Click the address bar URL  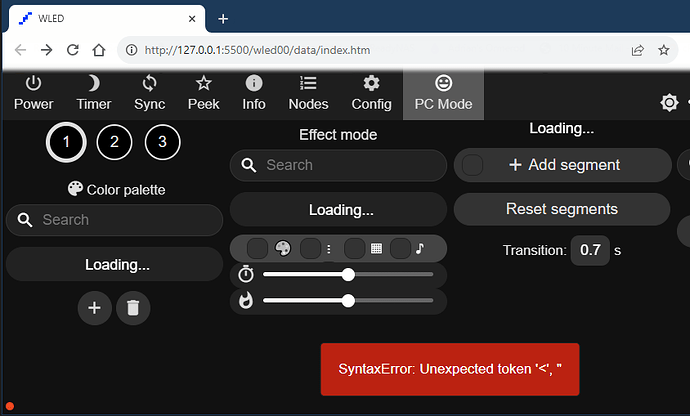pyautogui.click(x=257, y=50)
